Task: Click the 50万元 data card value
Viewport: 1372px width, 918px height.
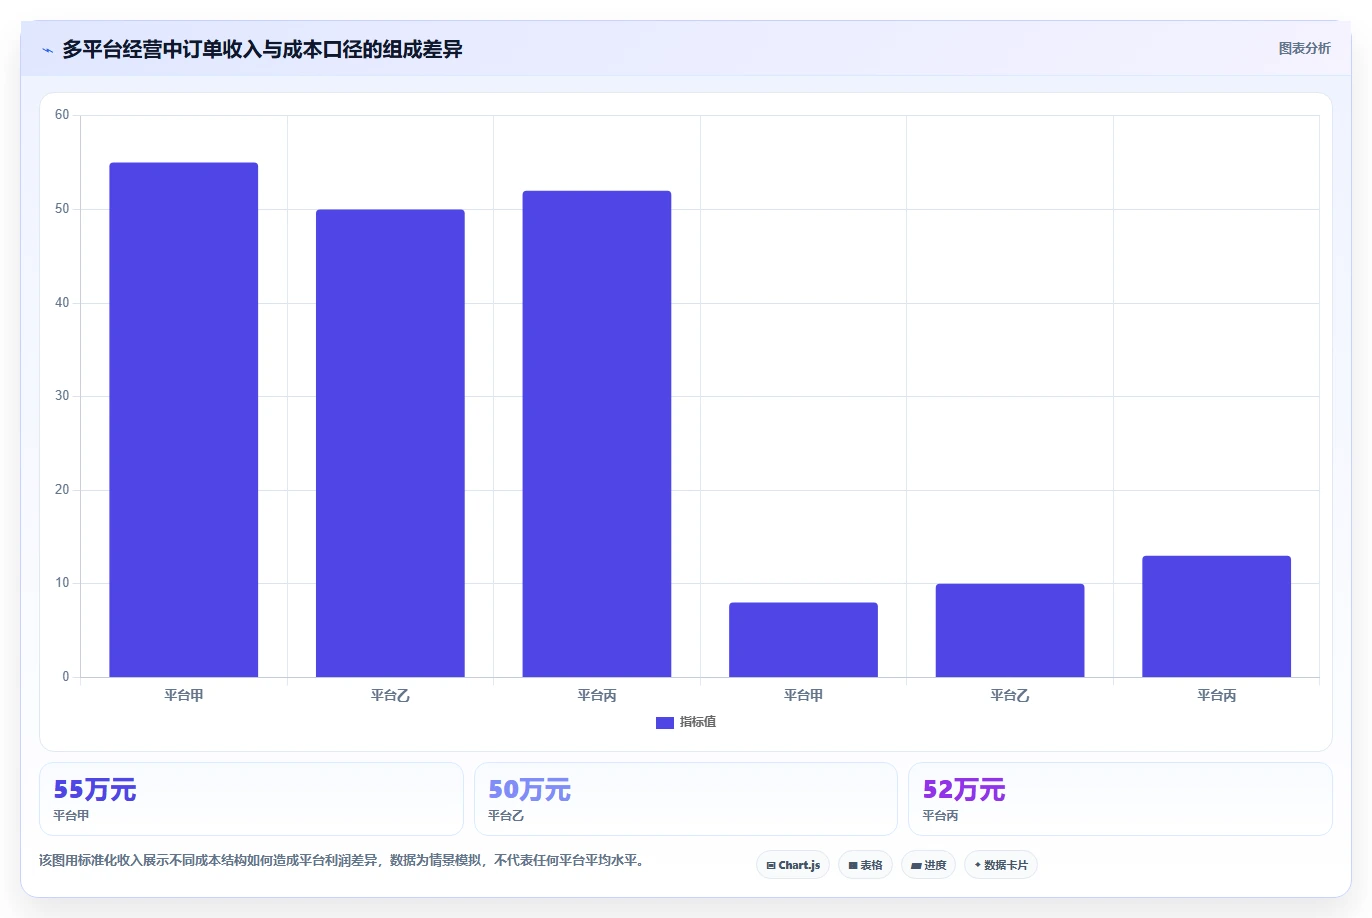Action: click(529, 790)
